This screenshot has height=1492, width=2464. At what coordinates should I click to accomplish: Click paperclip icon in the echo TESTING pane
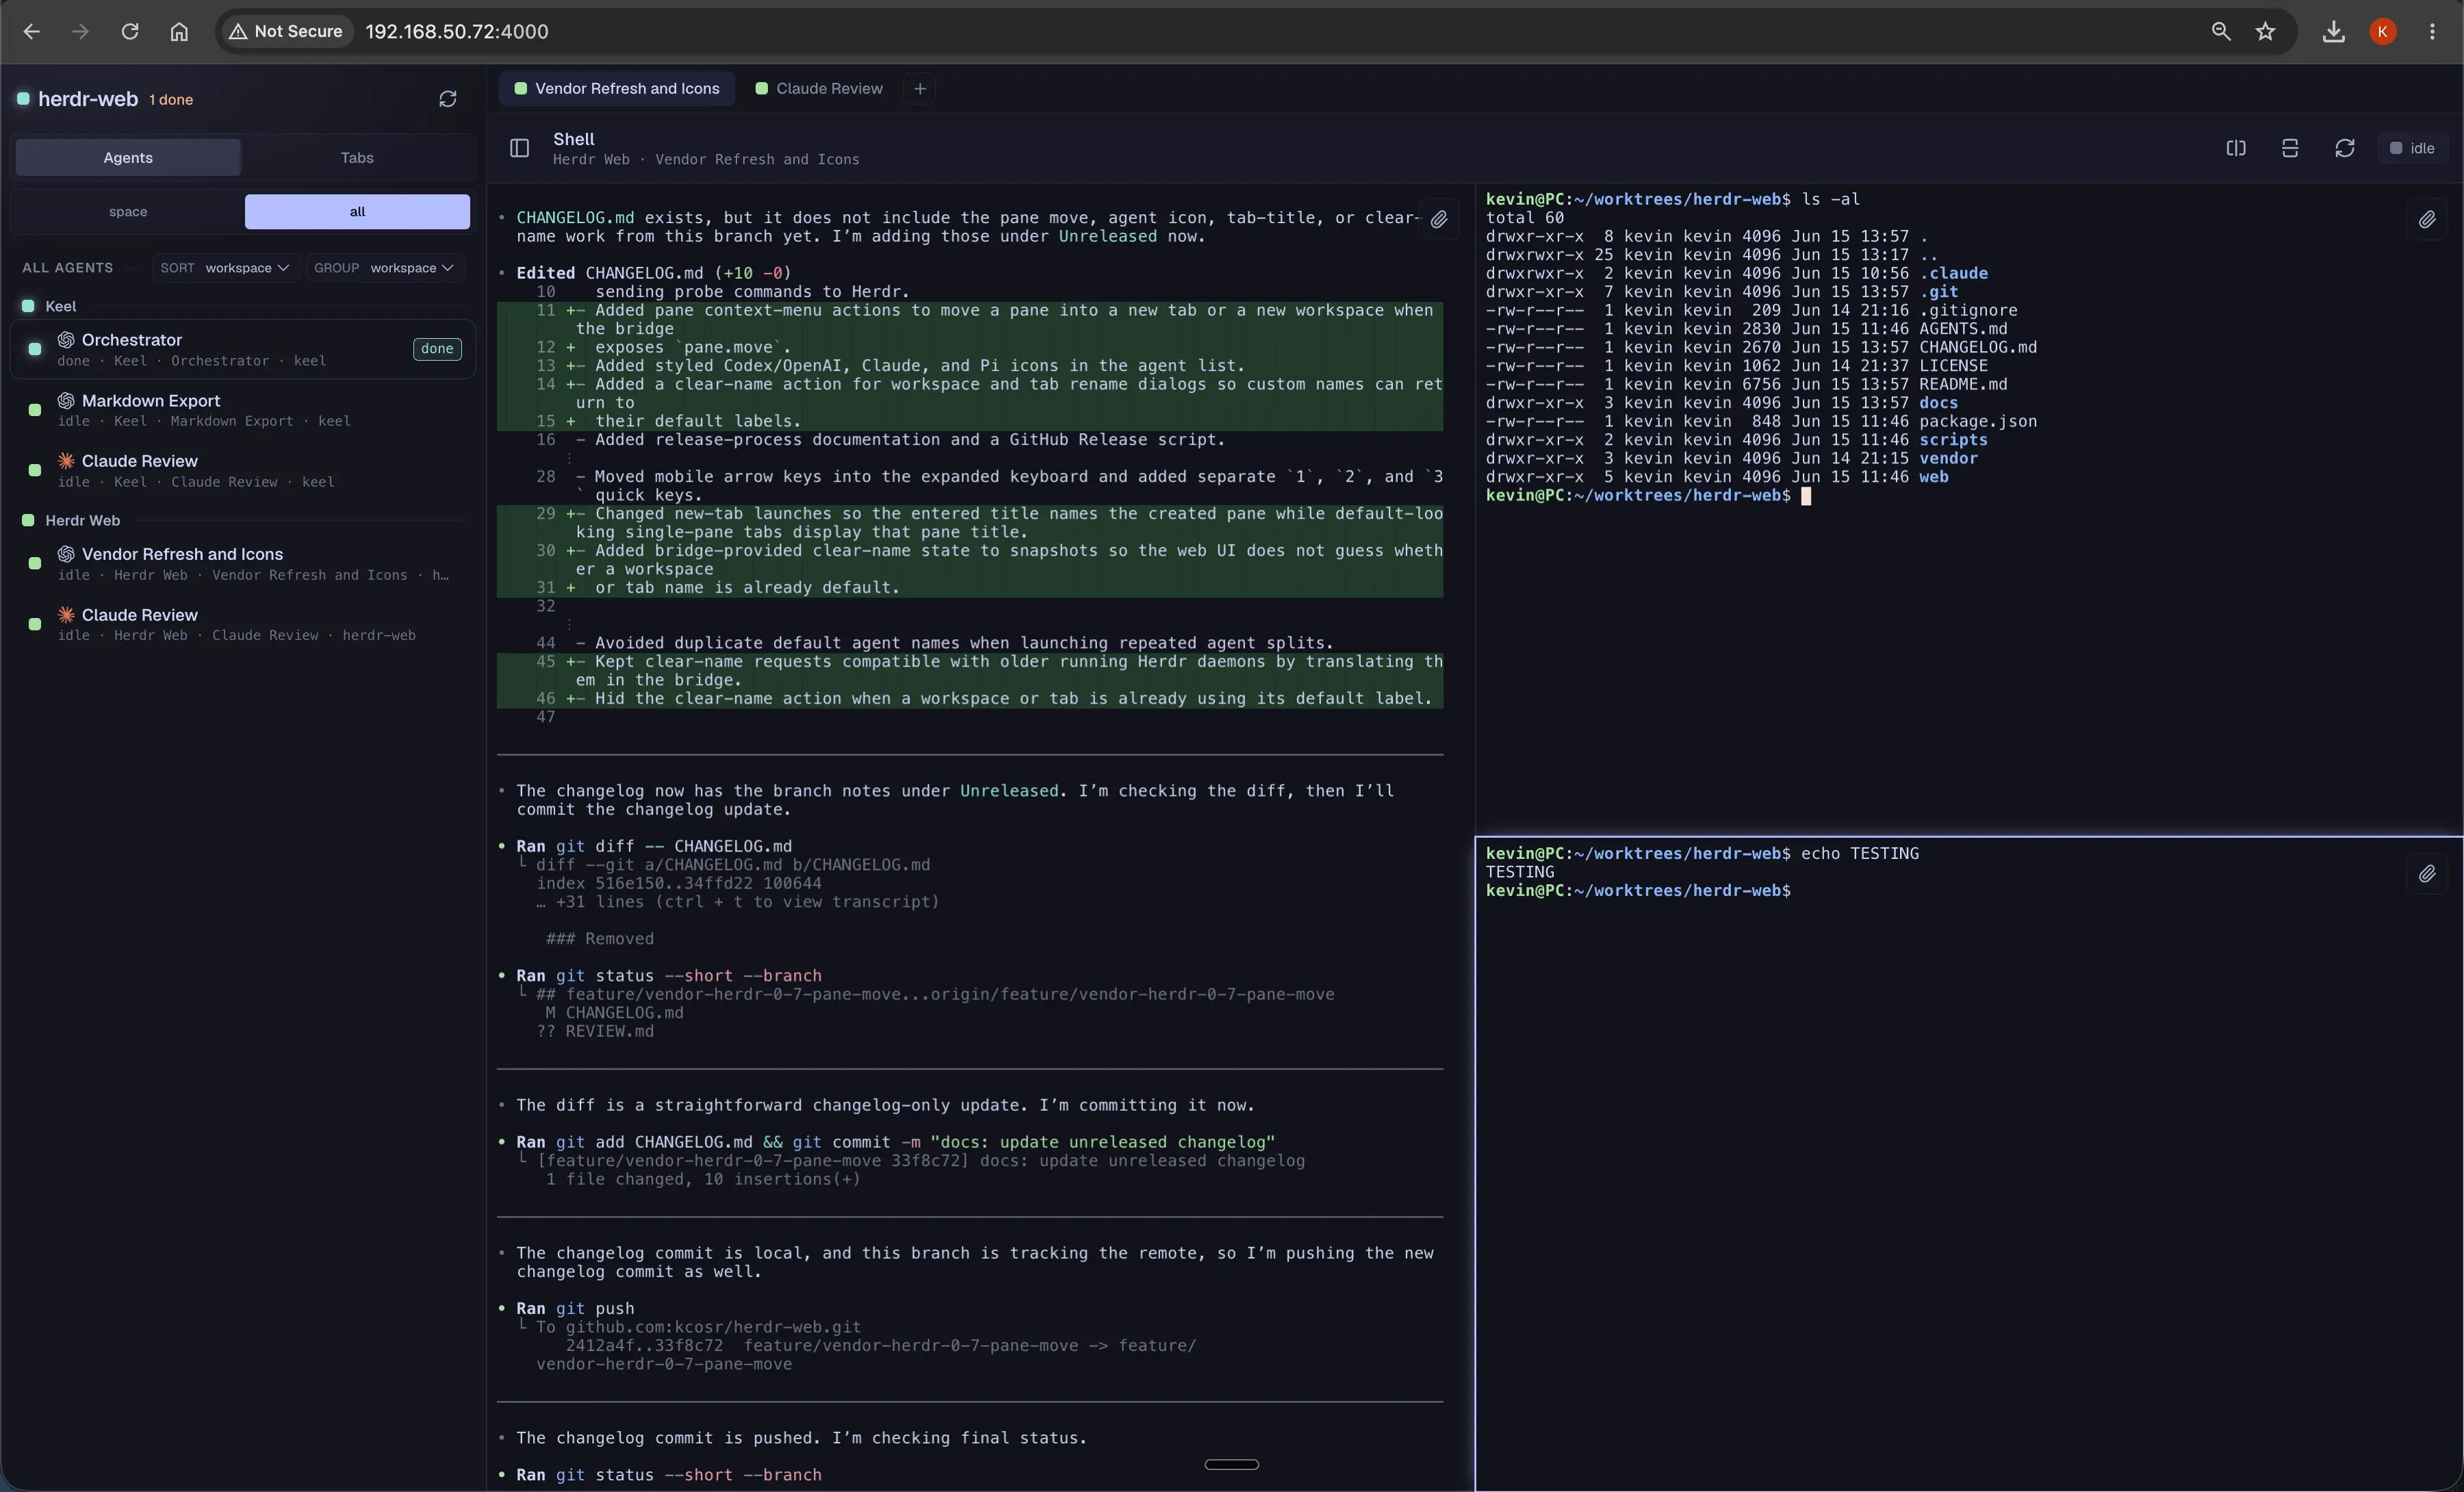point(2427,874)
